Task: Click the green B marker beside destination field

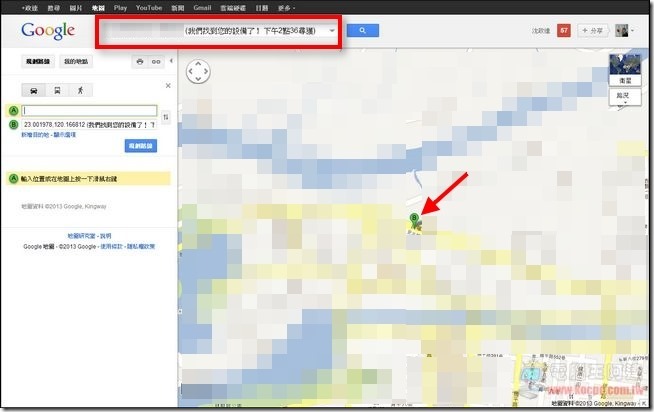Action: pyautogui.click(x=14, y=124)
